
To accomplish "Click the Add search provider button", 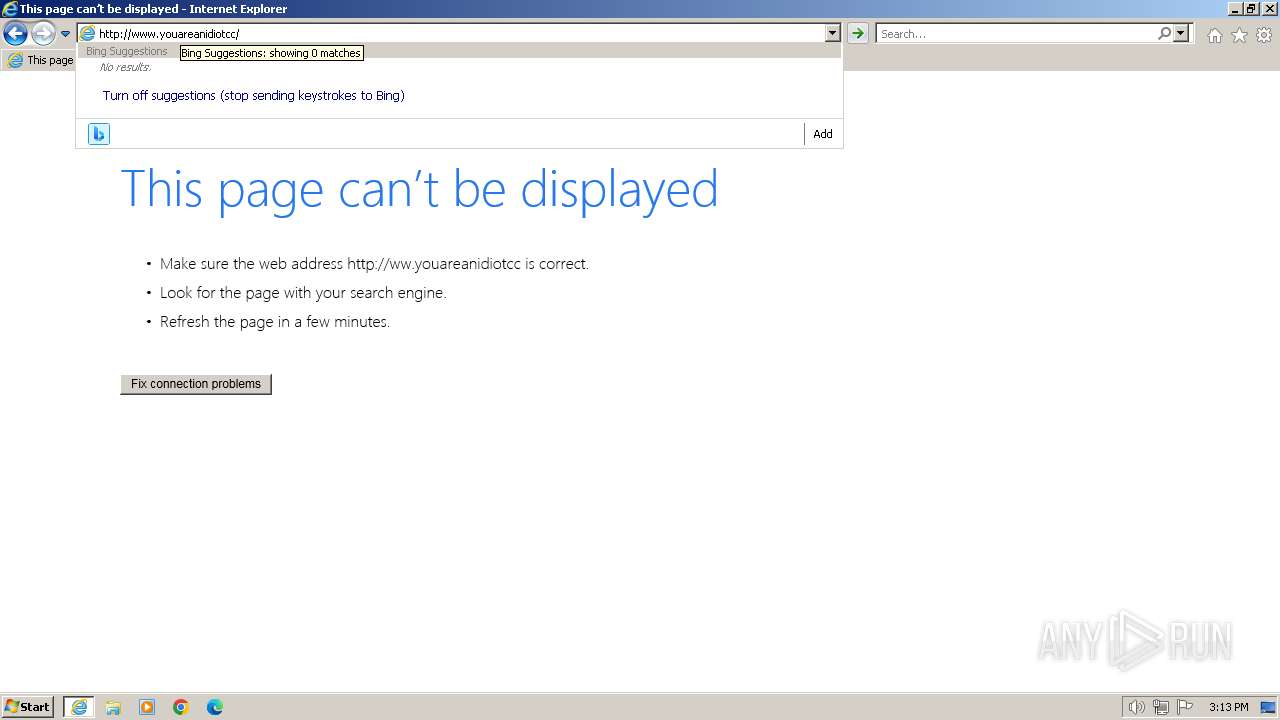I will [x=823, y=134].
